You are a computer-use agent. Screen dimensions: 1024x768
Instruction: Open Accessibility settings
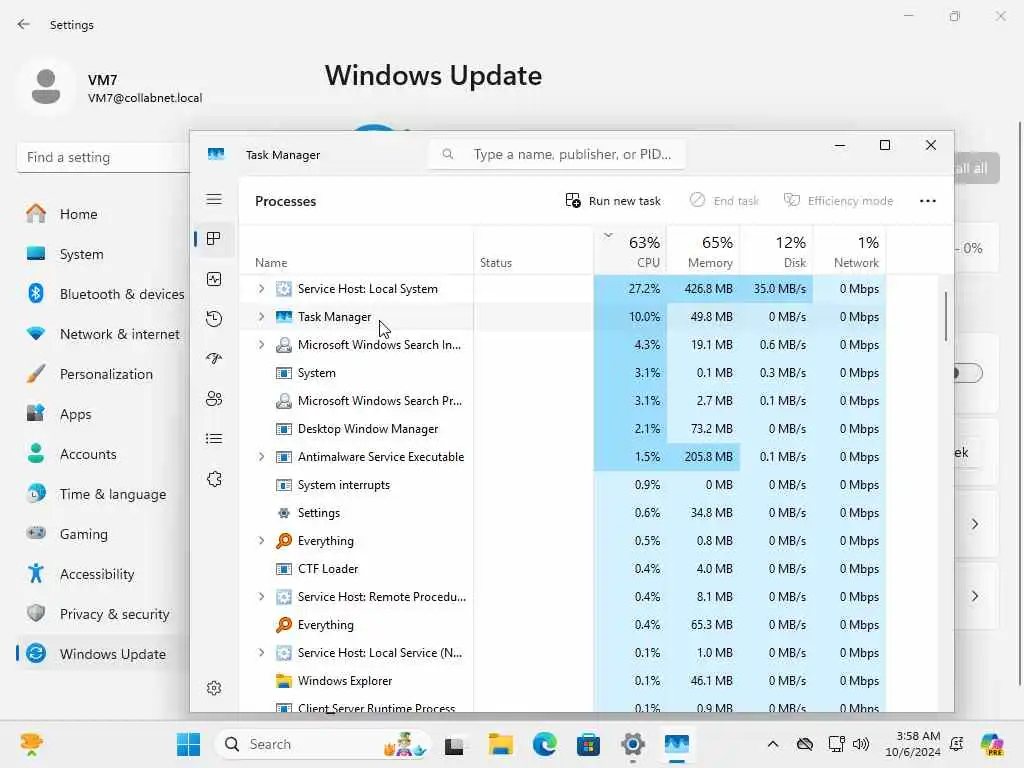(104, 574)
